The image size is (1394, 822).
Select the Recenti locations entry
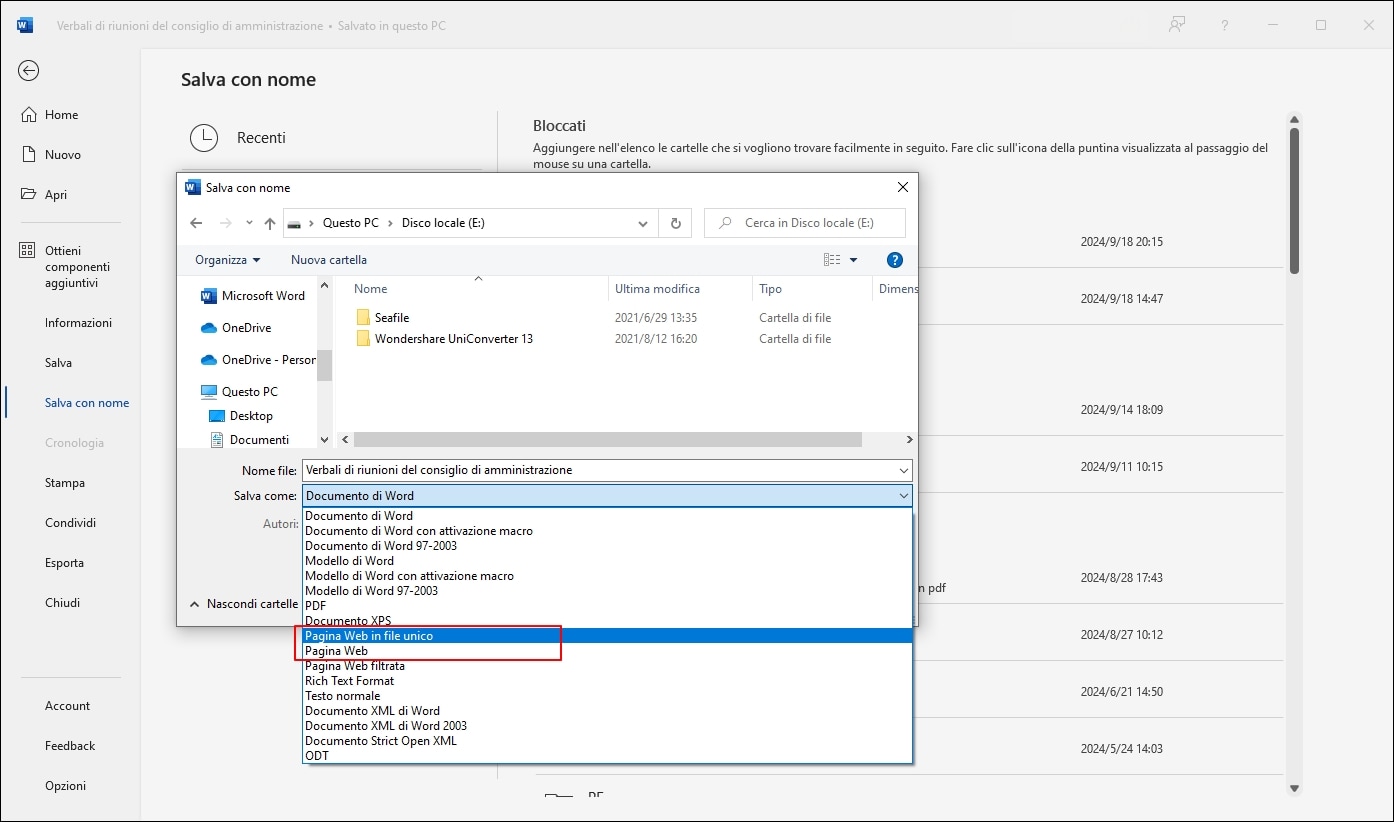(x=260, y=138)
